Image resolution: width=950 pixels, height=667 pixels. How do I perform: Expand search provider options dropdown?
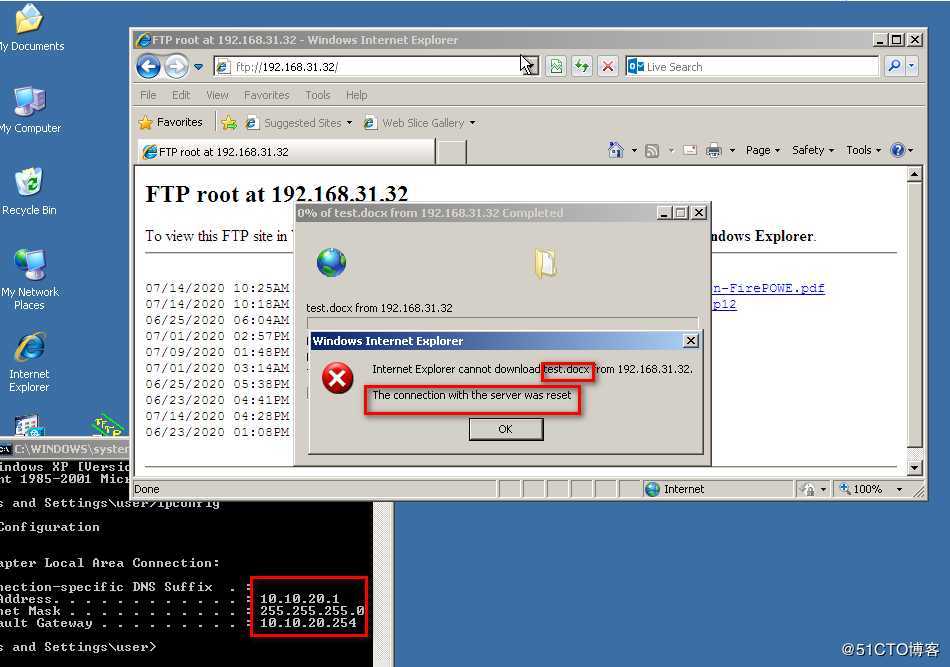pyautogui.click(x=911, y=66)
